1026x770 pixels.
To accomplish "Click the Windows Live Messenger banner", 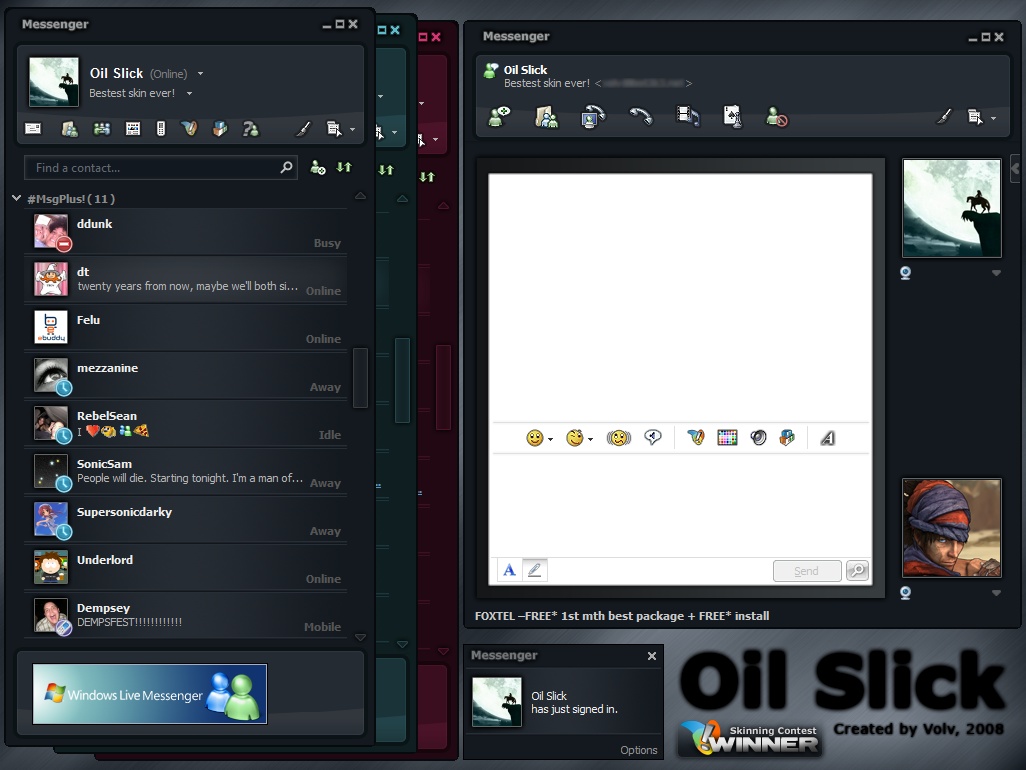I will click(x=150, y=694).
